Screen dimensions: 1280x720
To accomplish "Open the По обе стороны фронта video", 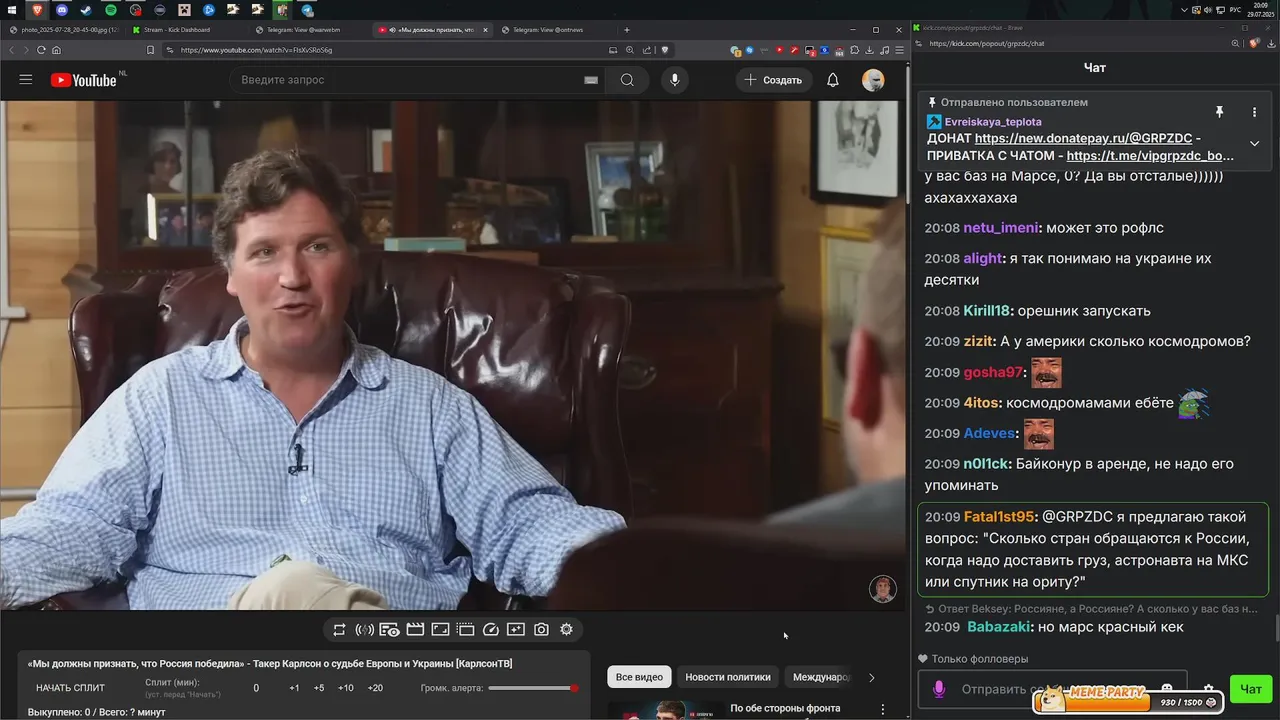I will (x=785, y=708).
